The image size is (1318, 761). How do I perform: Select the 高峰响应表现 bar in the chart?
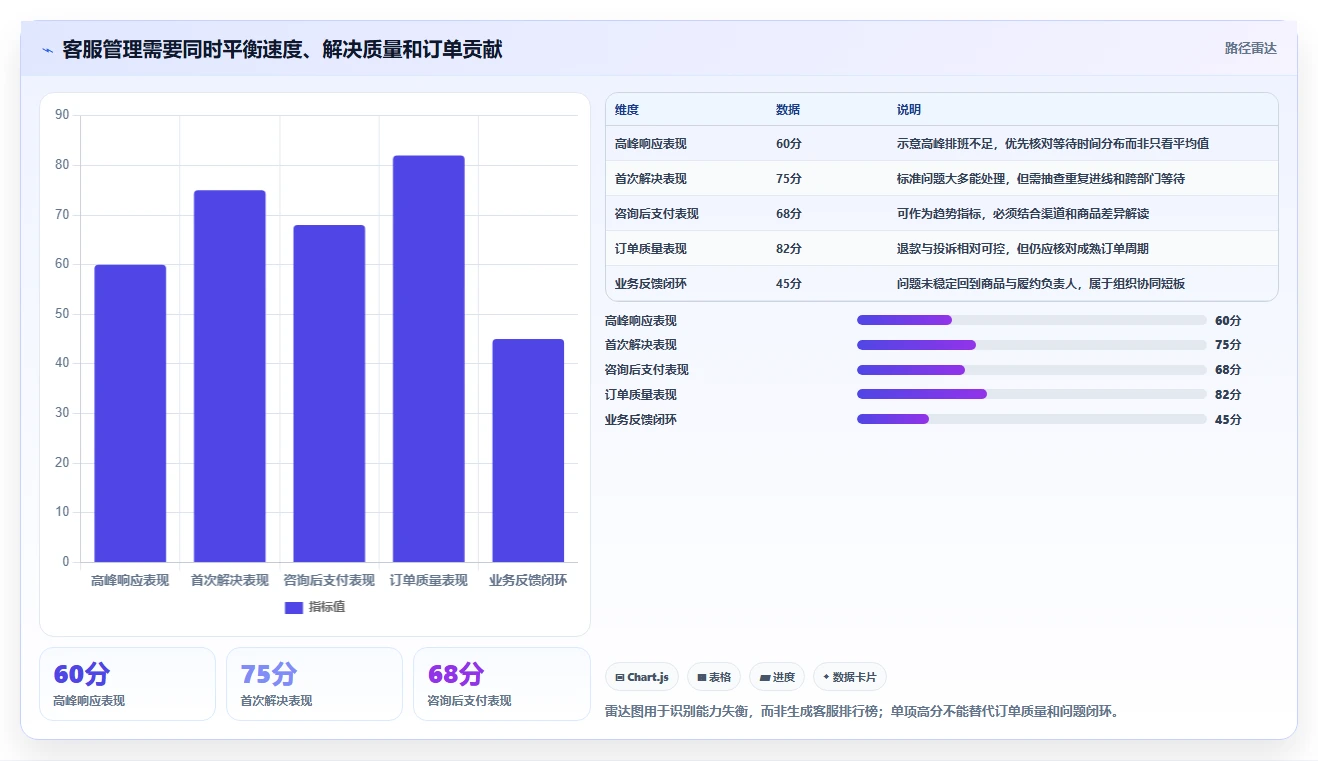point(130,413)
